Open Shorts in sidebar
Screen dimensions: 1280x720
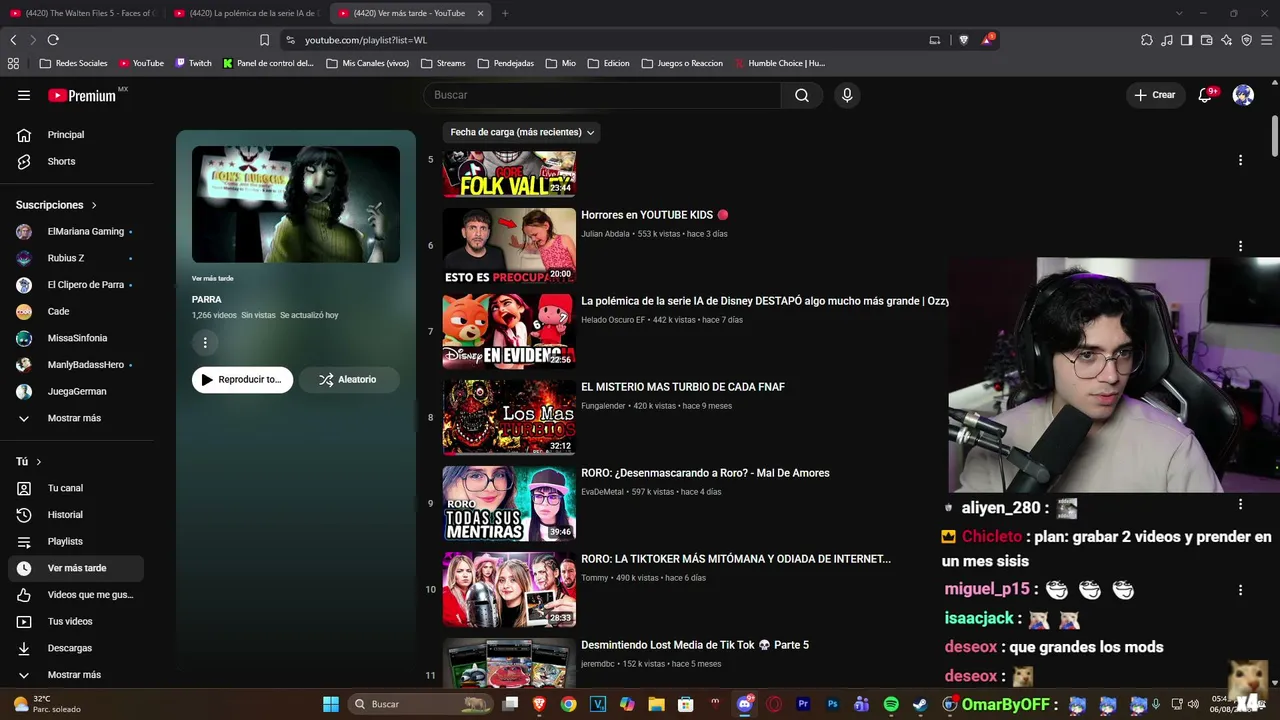pos(77,161)
